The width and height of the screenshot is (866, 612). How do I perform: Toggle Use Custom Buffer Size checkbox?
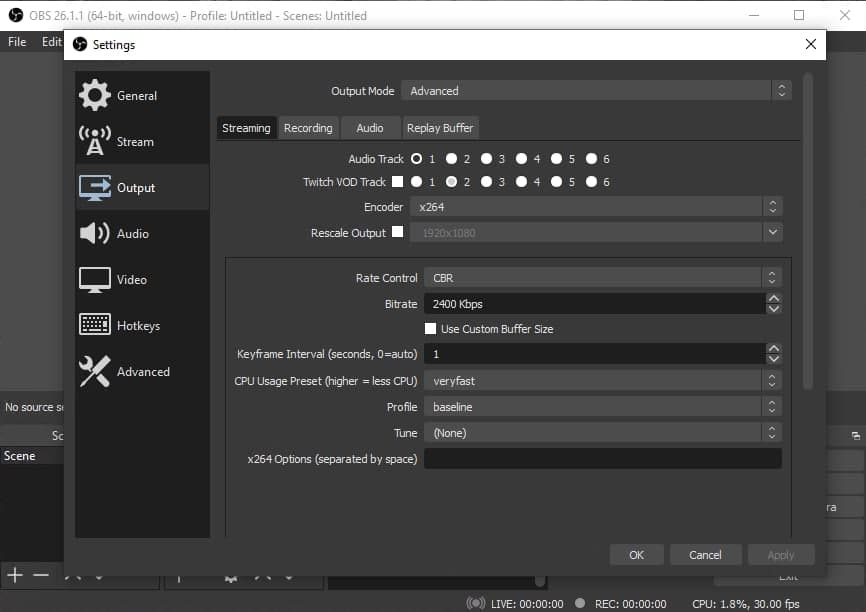431,328
